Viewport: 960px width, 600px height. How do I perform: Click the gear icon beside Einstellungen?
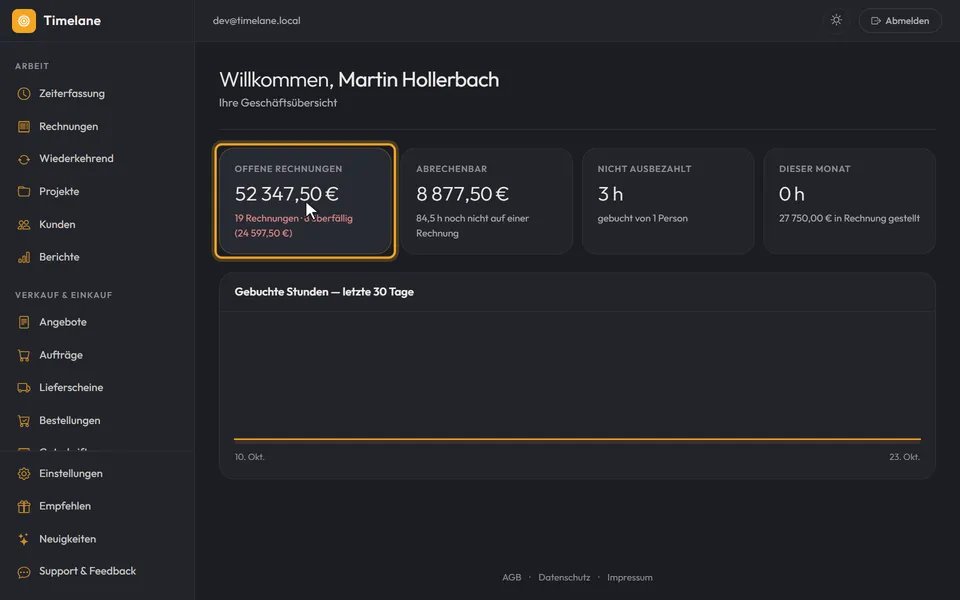24,474
